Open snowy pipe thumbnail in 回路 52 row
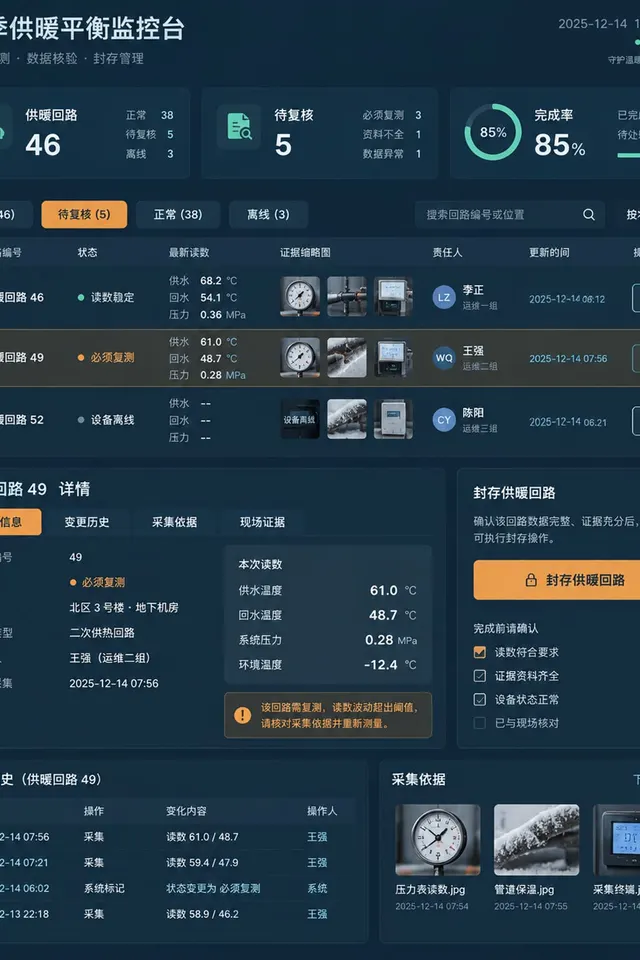640x960 pixels. pos(347,419)
